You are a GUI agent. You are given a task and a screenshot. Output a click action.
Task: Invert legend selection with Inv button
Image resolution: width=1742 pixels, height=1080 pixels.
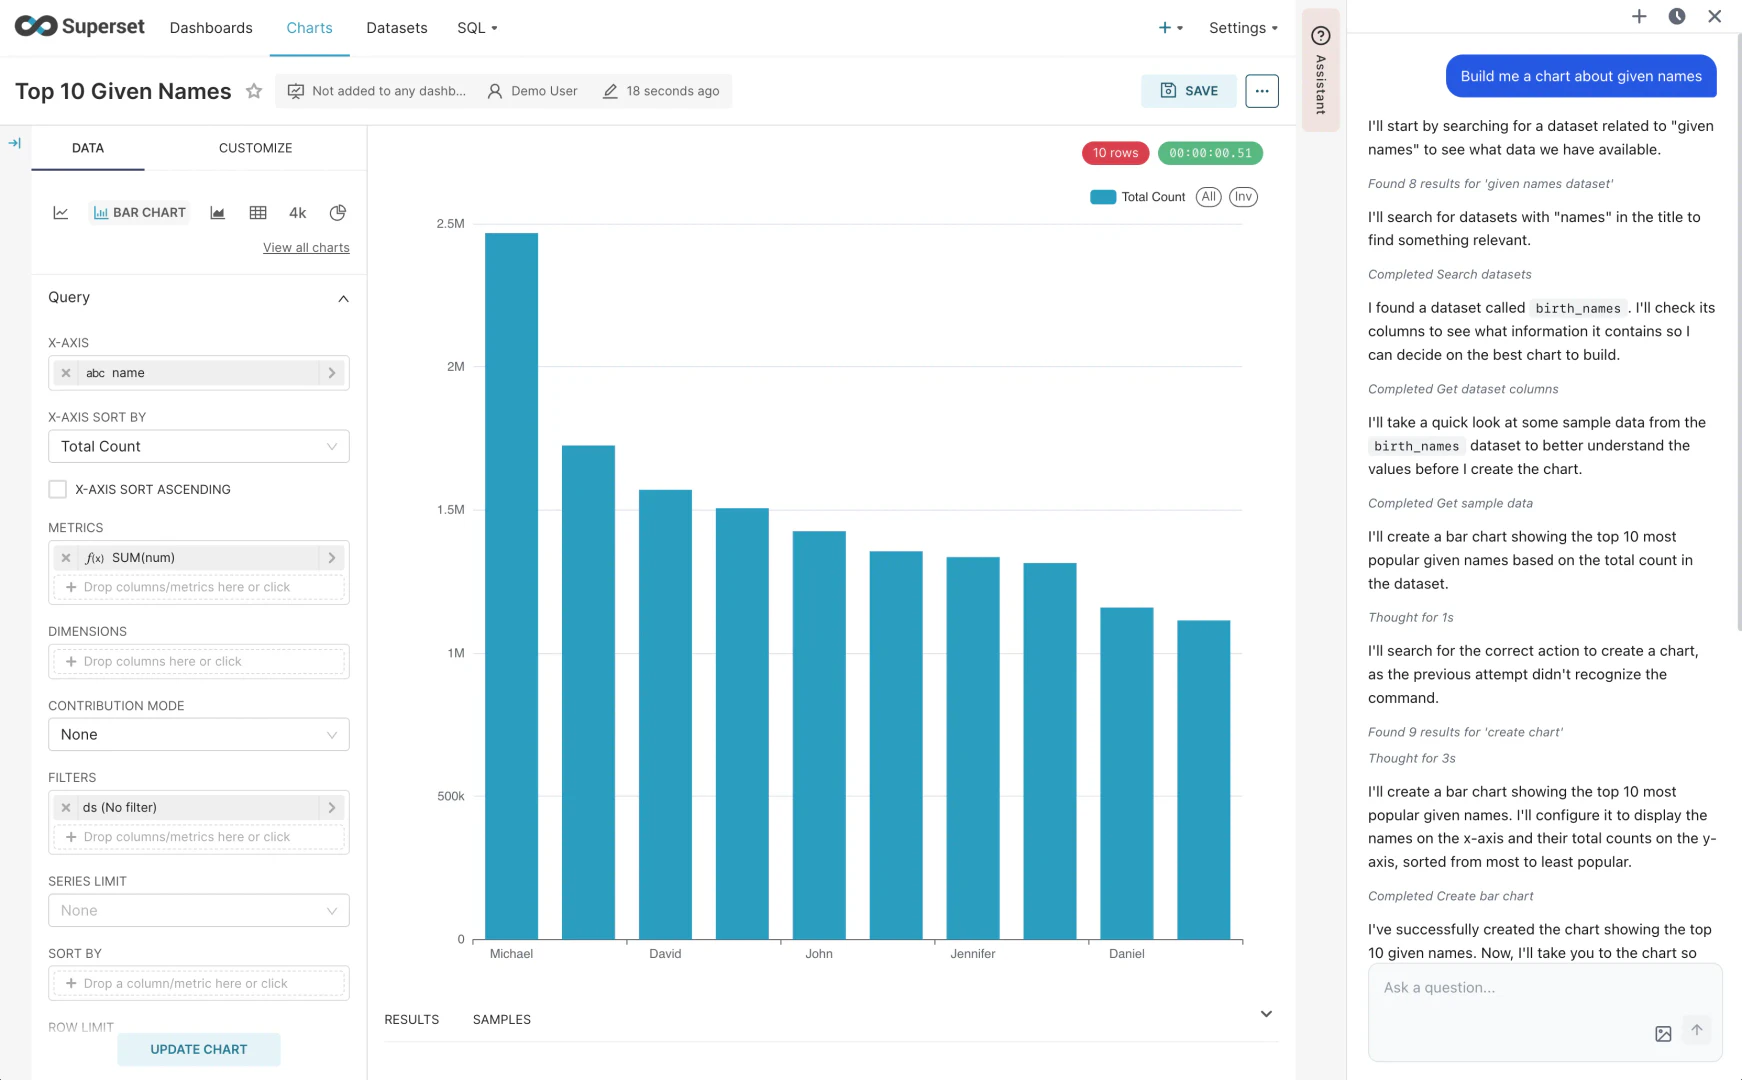click(x=1243, y=197)
